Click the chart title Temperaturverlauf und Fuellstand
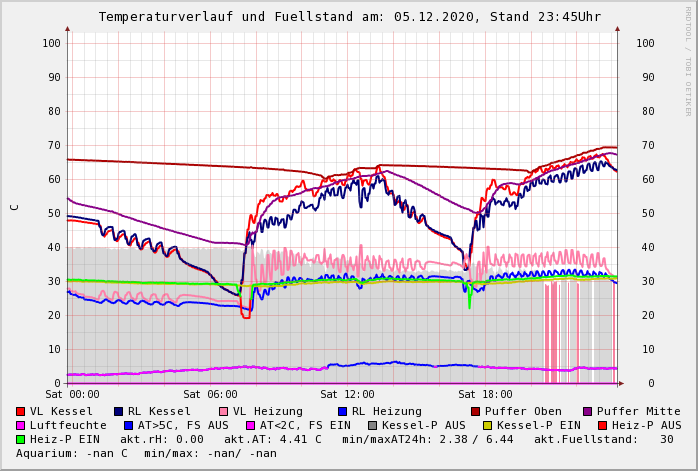698x471 pixels. (349, 17)
